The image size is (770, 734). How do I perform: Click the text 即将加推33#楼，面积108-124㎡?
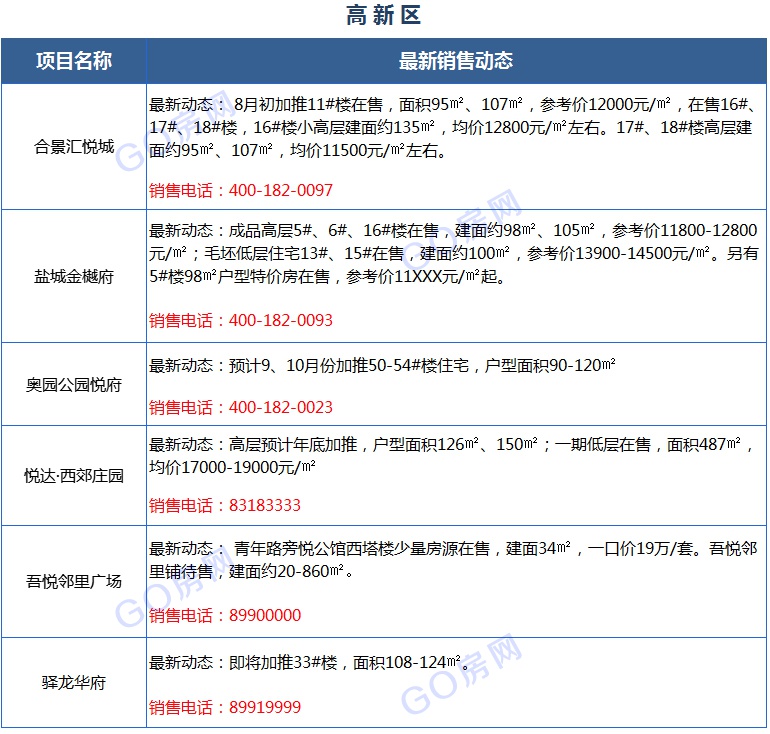(x=345, y=662)
